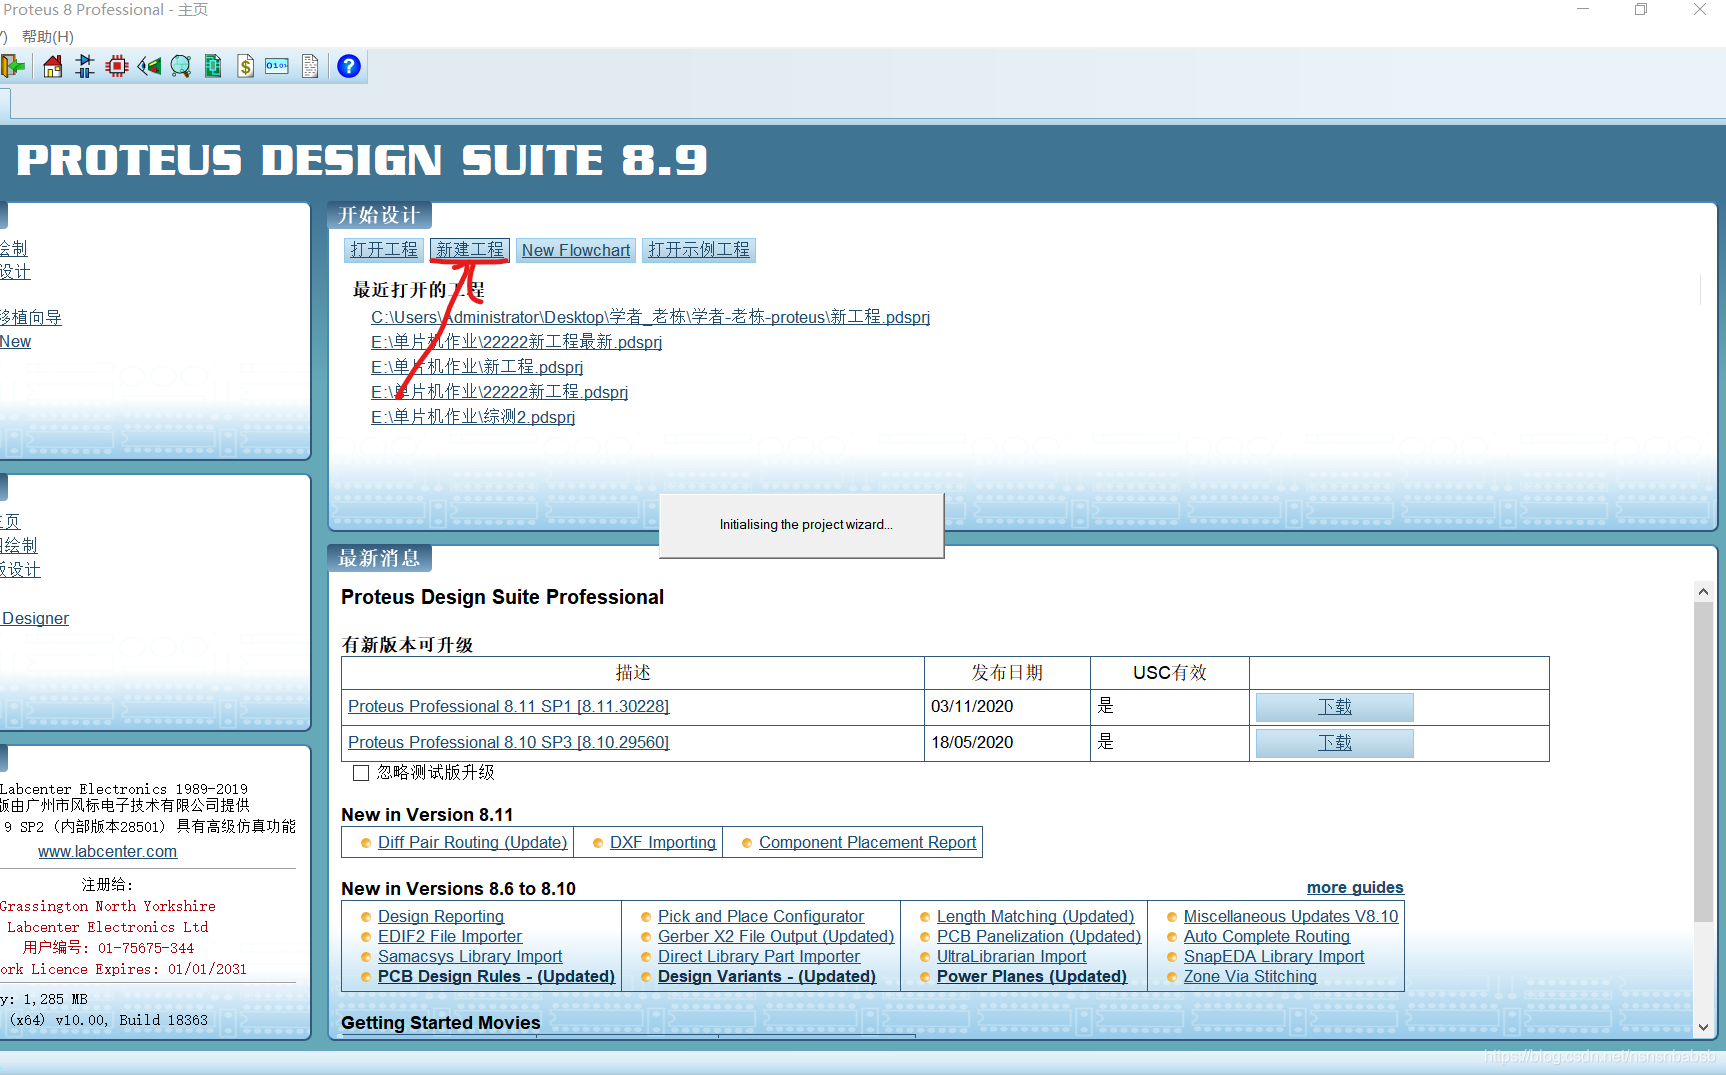The height and width of the screenshot is (1075, 1726).
Task: Open the Project Notes document icon
Action: 310,66
